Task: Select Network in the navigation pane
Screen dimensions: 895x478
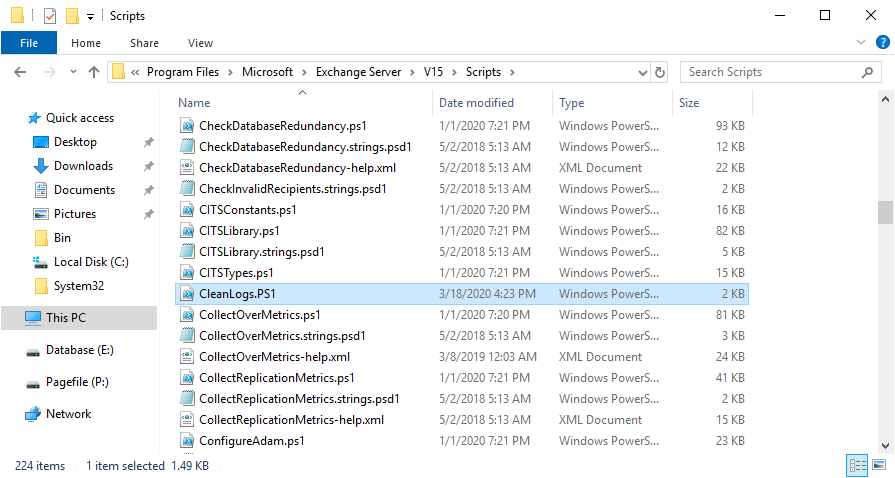Action: 68,413
